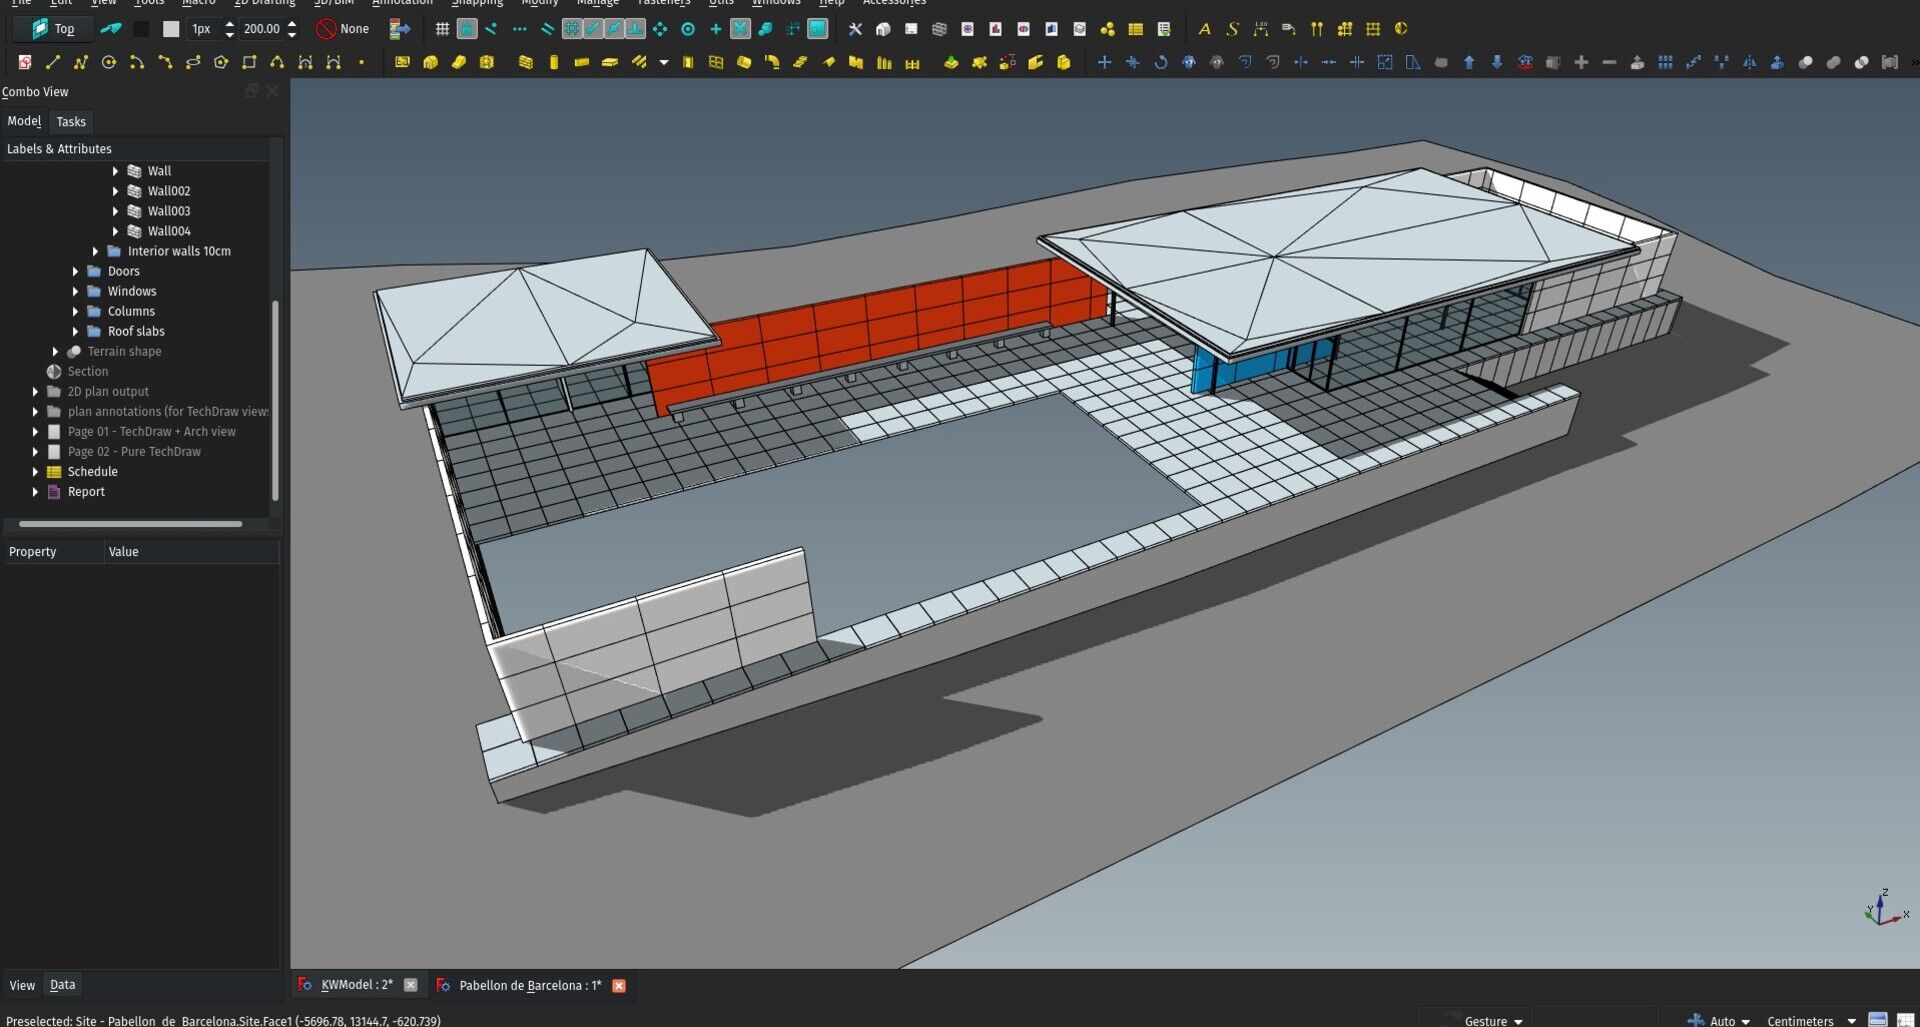Switch to Pabellon de Barcelona document tab
The image size is (1920, 1027).
click(x=530, y=985)
